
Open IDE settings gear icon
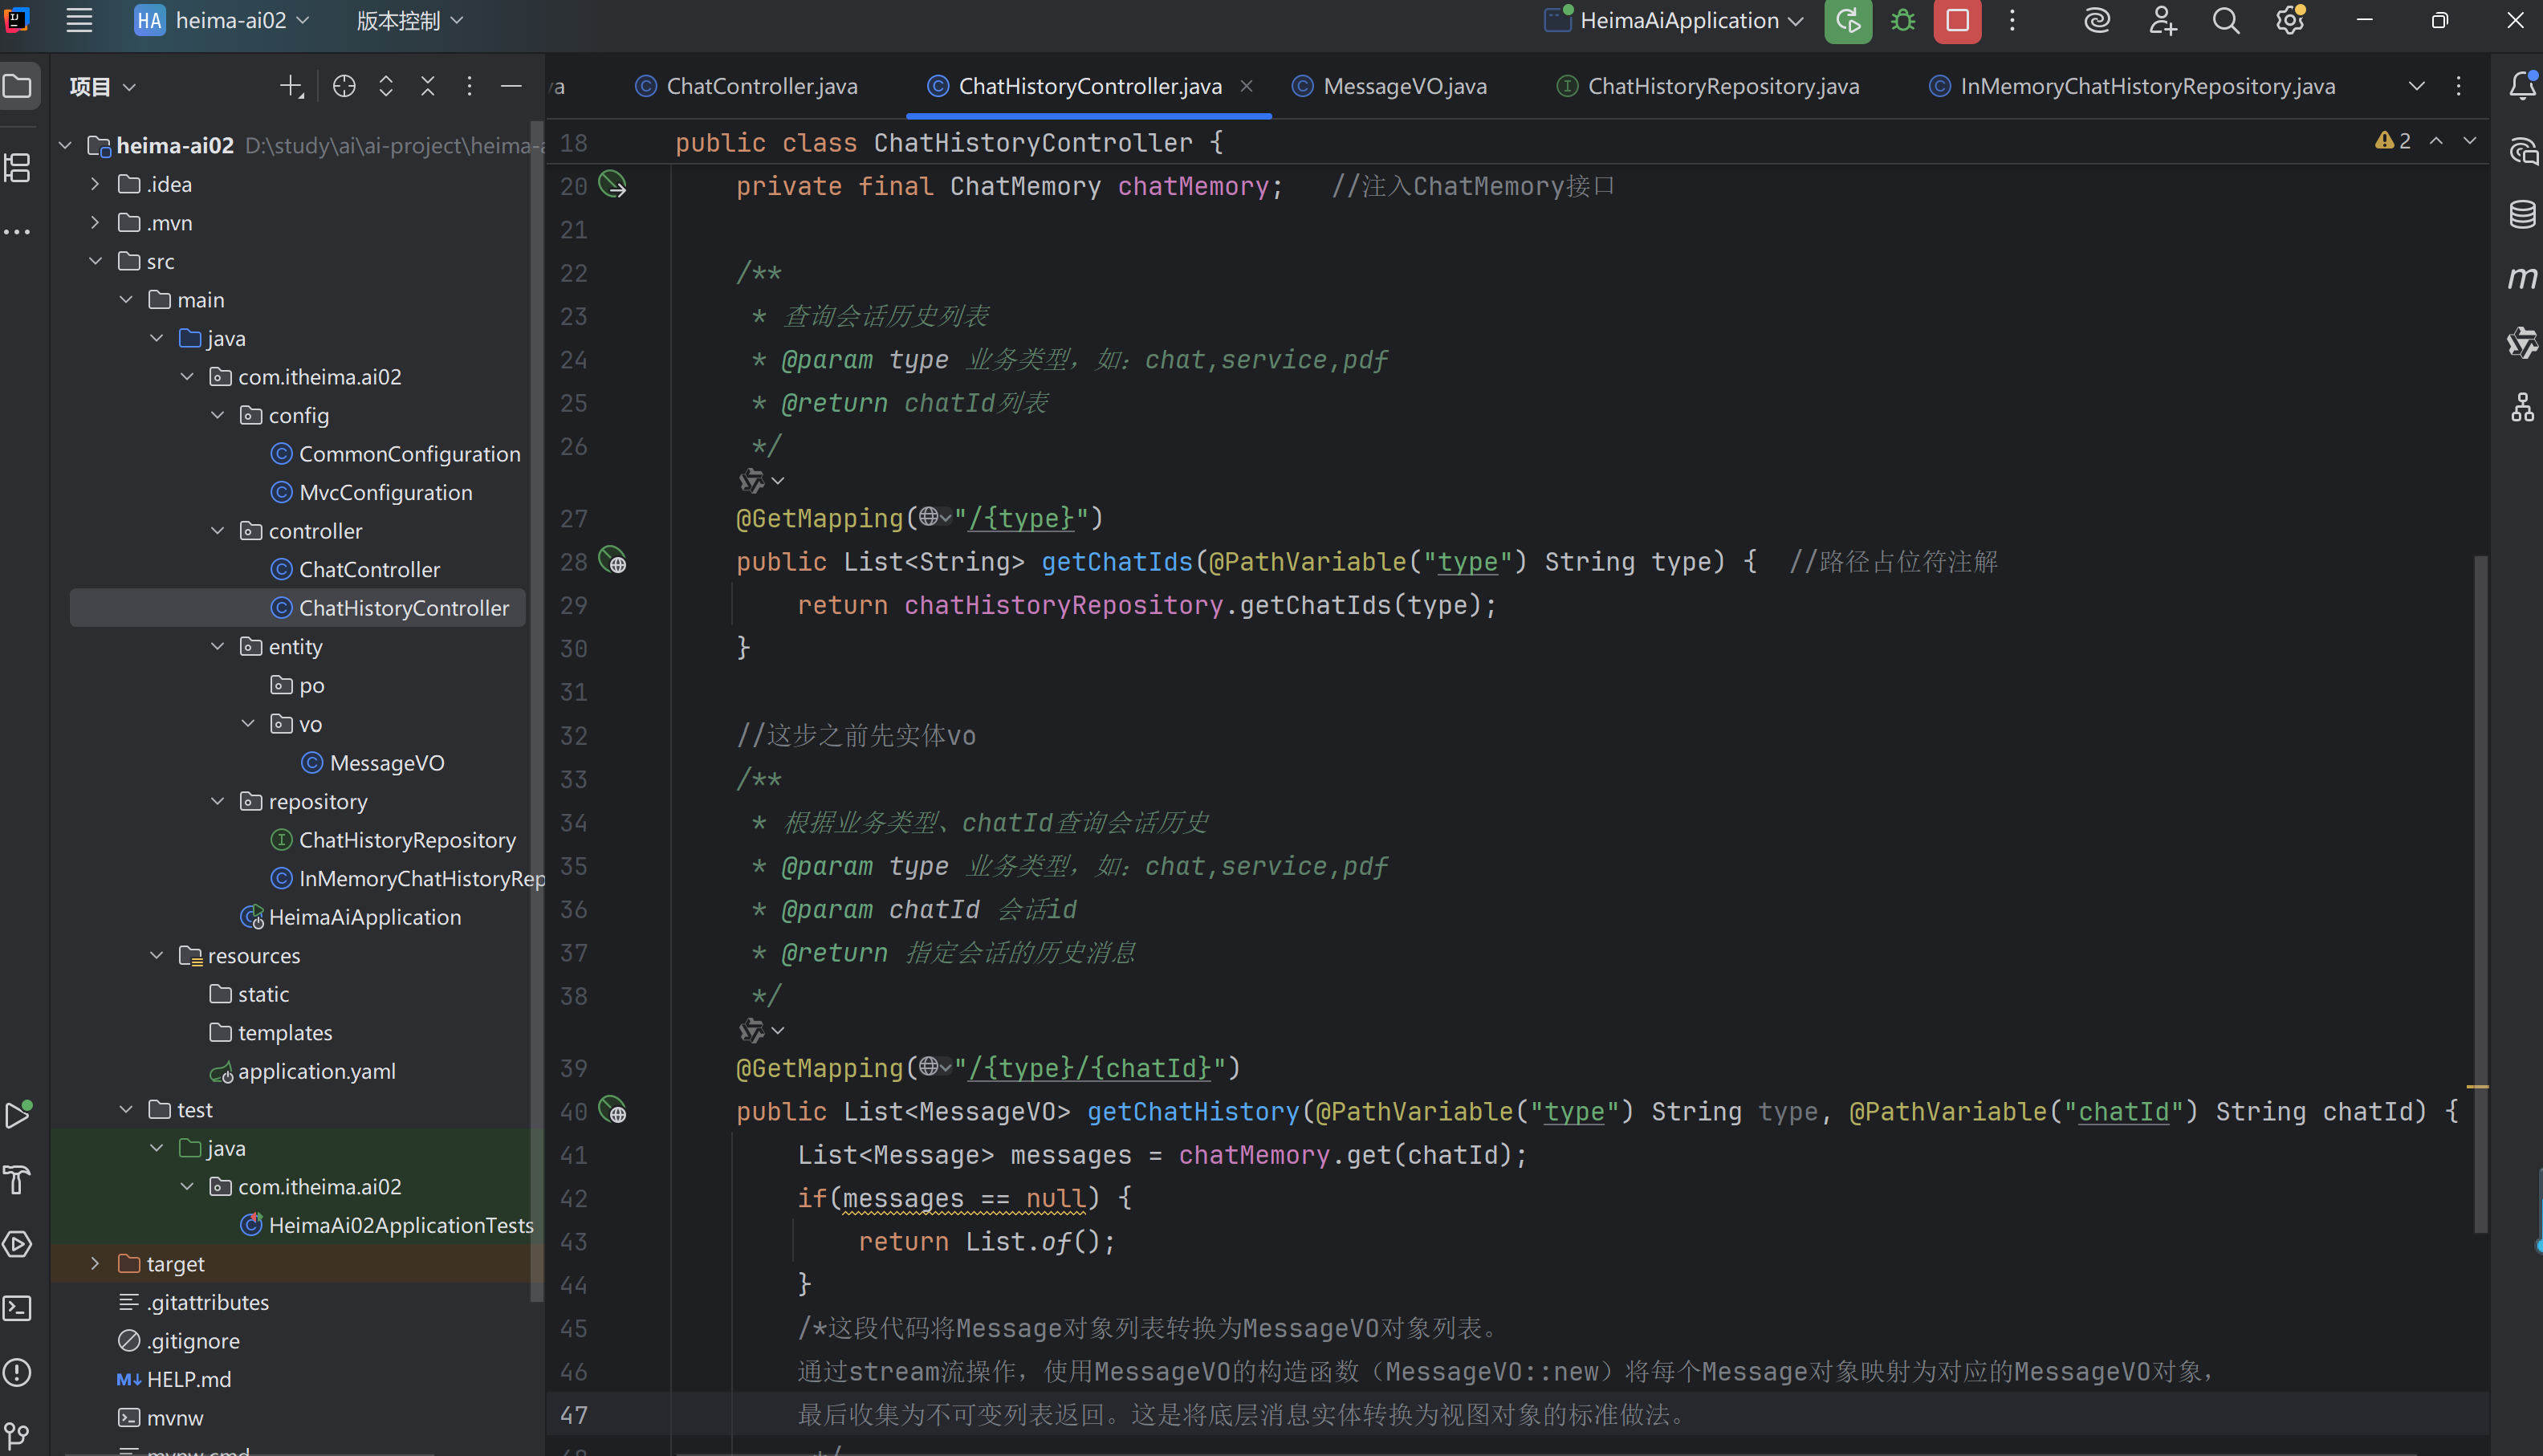2289,21
